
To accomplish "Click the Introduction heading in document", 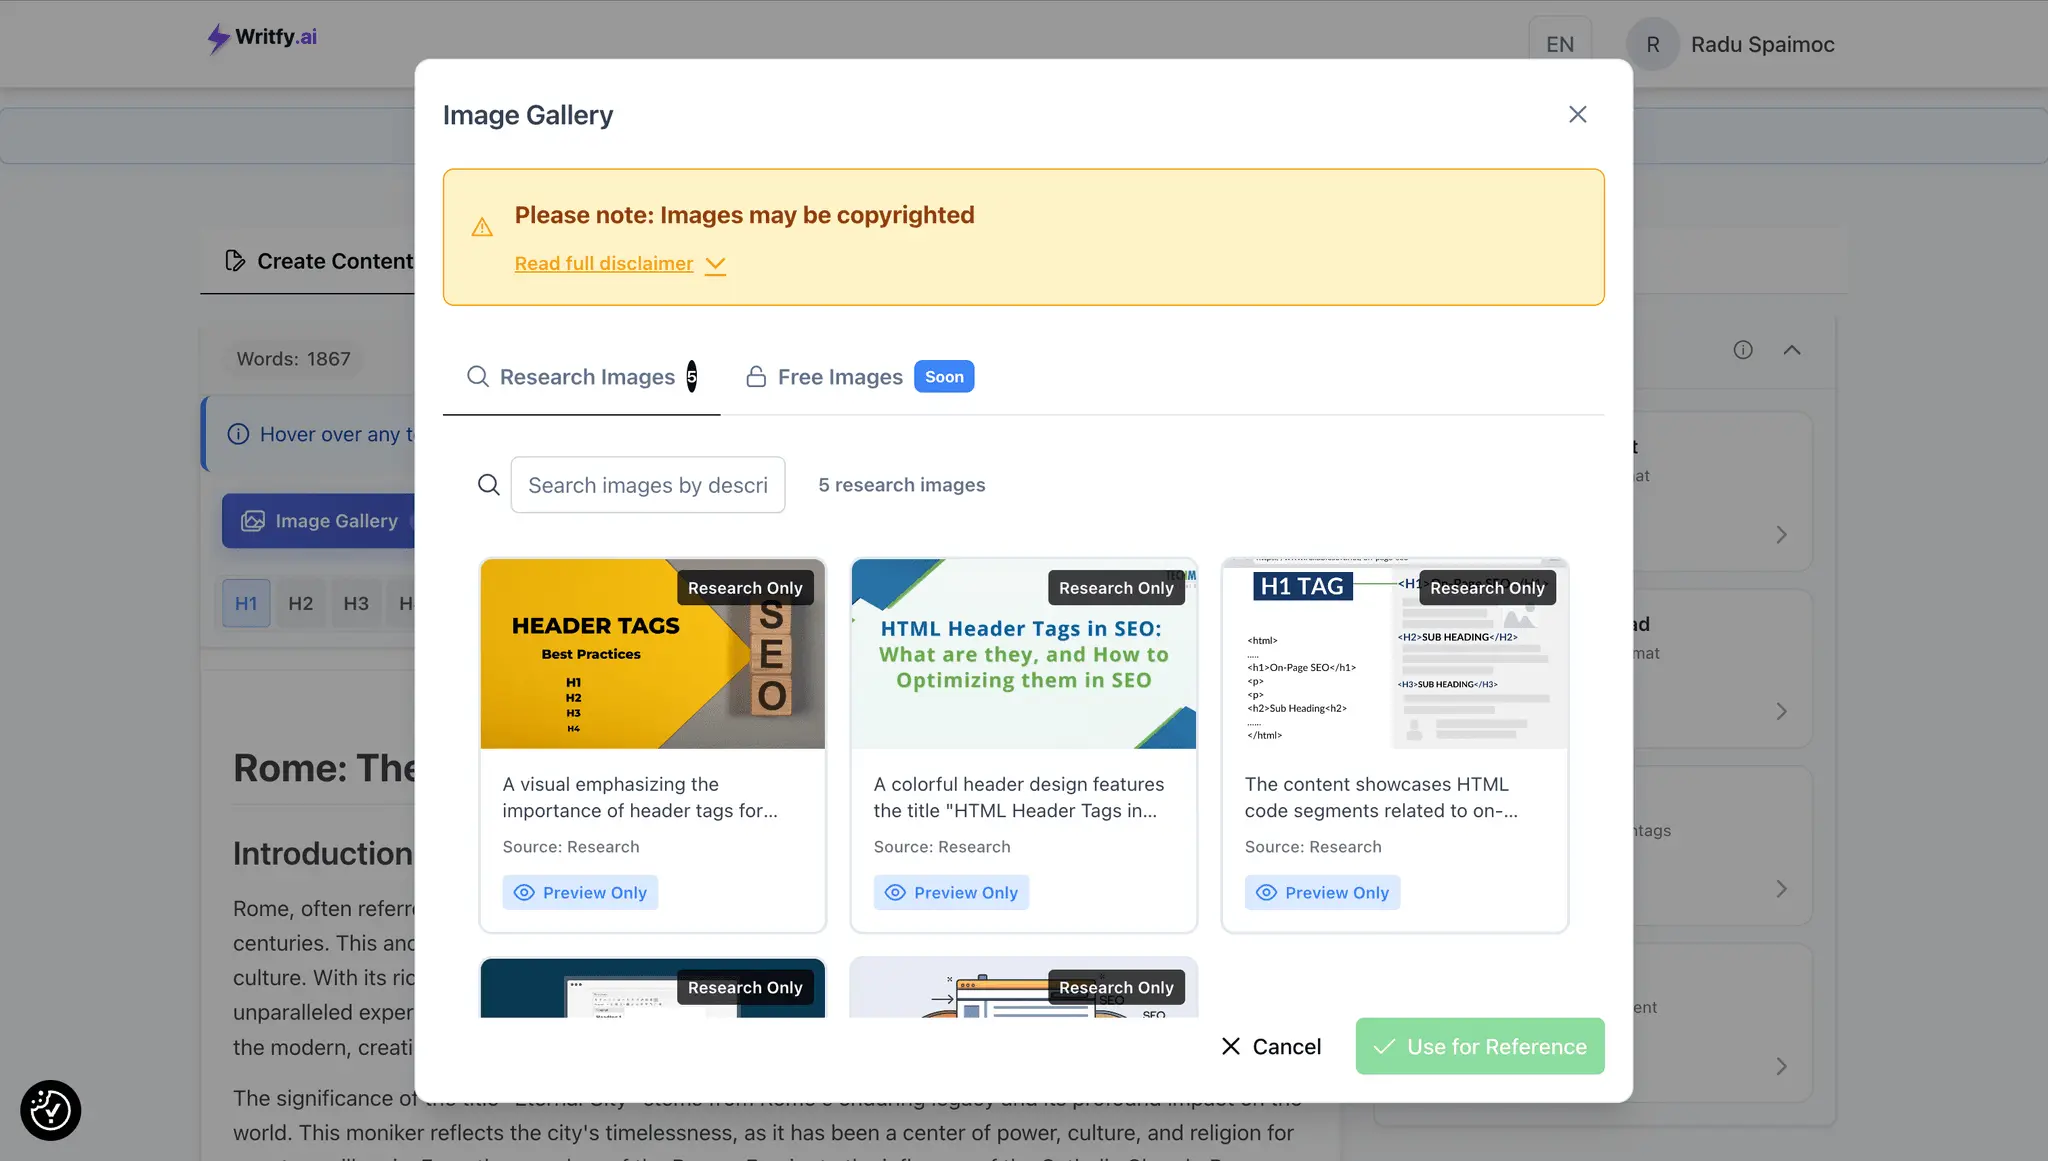I will click(x=323, y=853).
